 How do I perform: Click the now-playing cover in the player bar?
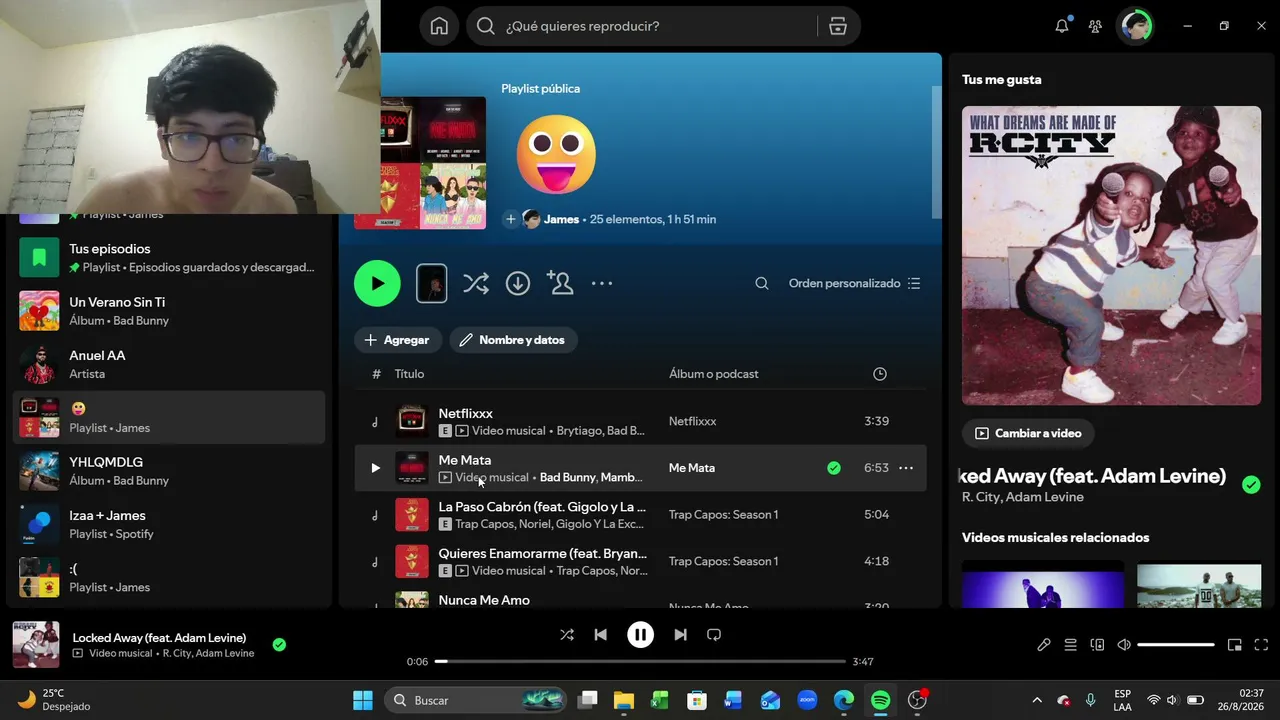point(36,645)
